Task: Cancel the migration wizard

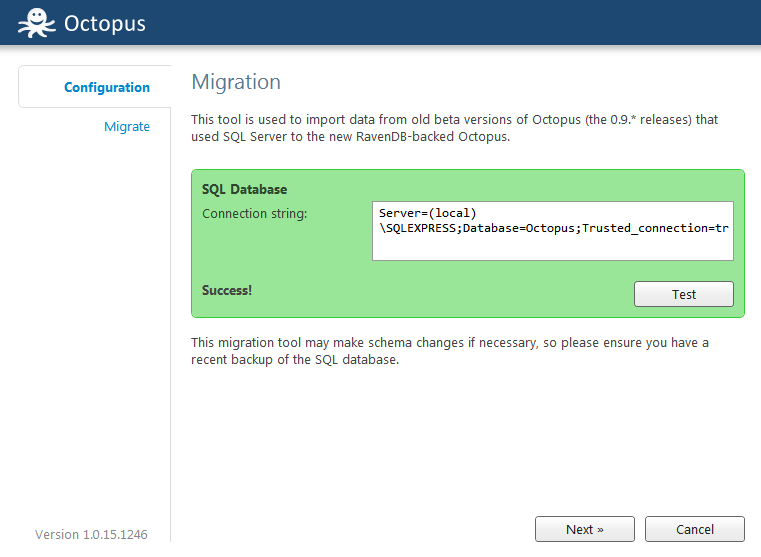Action: click(695, 529)
